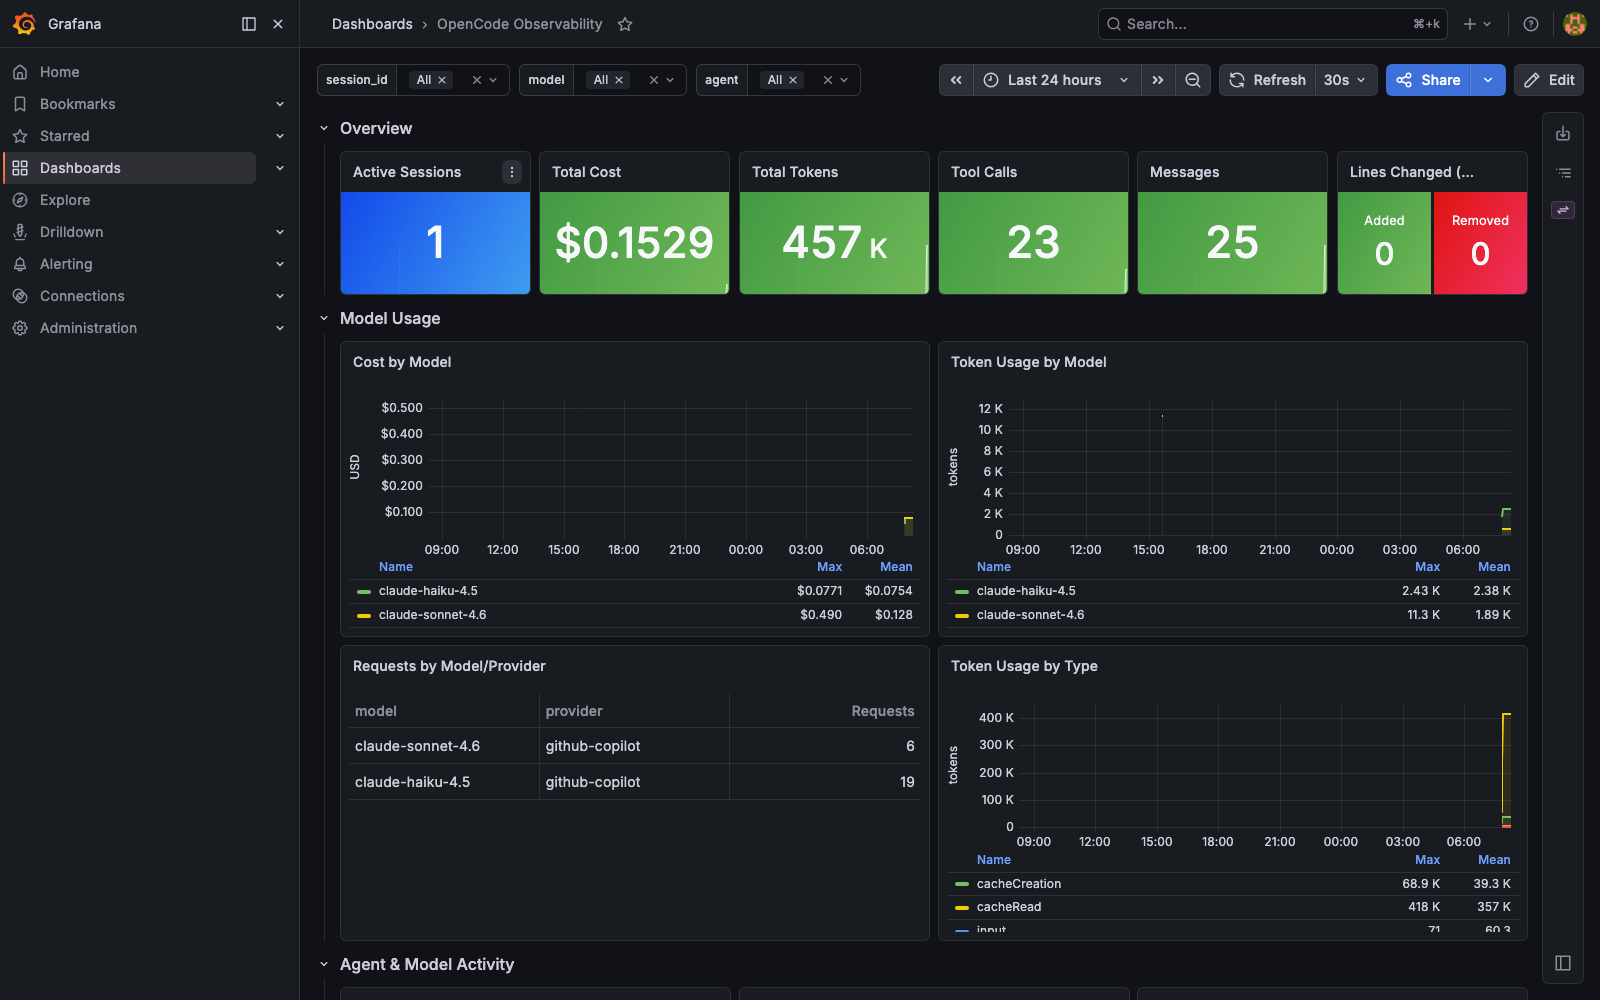Close the sidebar navigation menu
Viewport: 1600px width, 1000px height.
(278, 24)
